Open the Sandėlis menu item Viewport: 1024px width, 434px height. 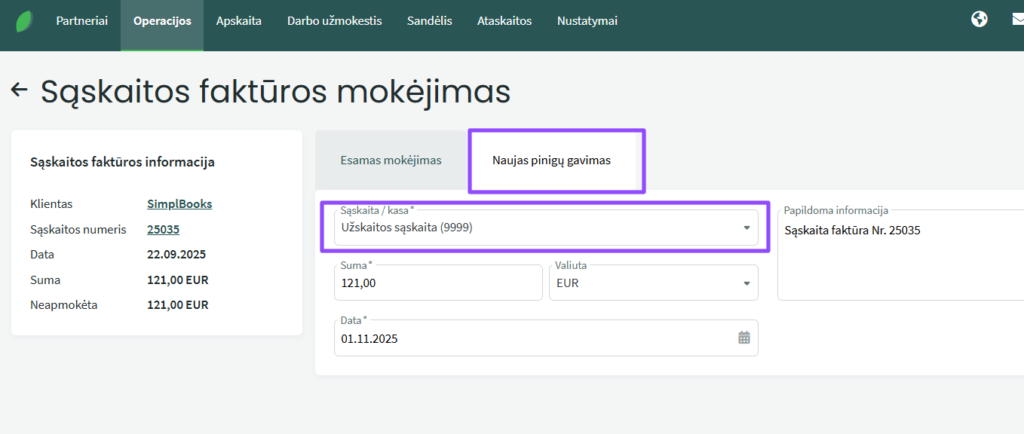430,21
